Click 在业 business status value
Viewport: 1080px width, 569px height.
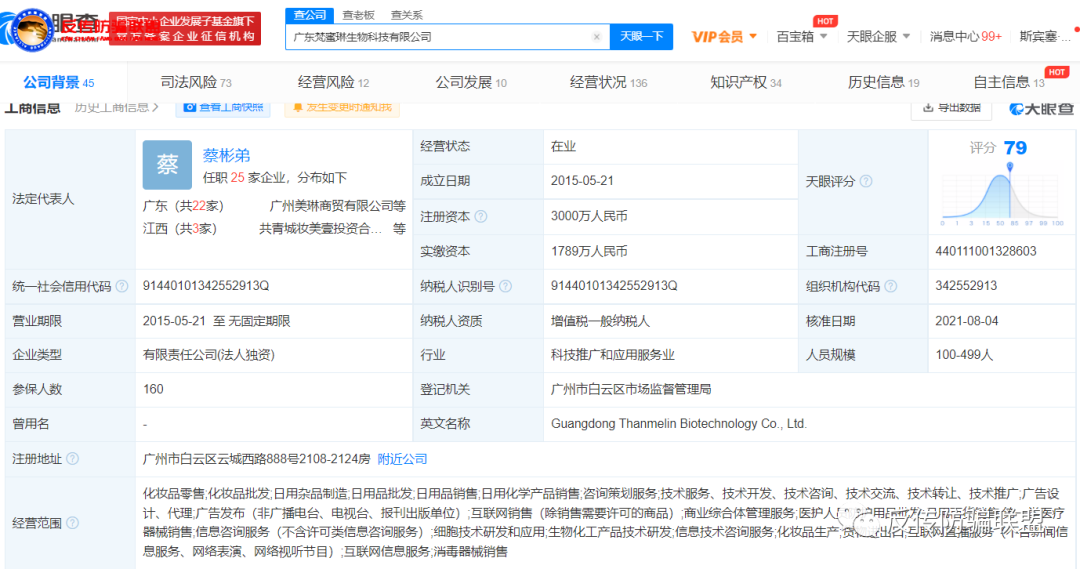(x=563, y=146)
